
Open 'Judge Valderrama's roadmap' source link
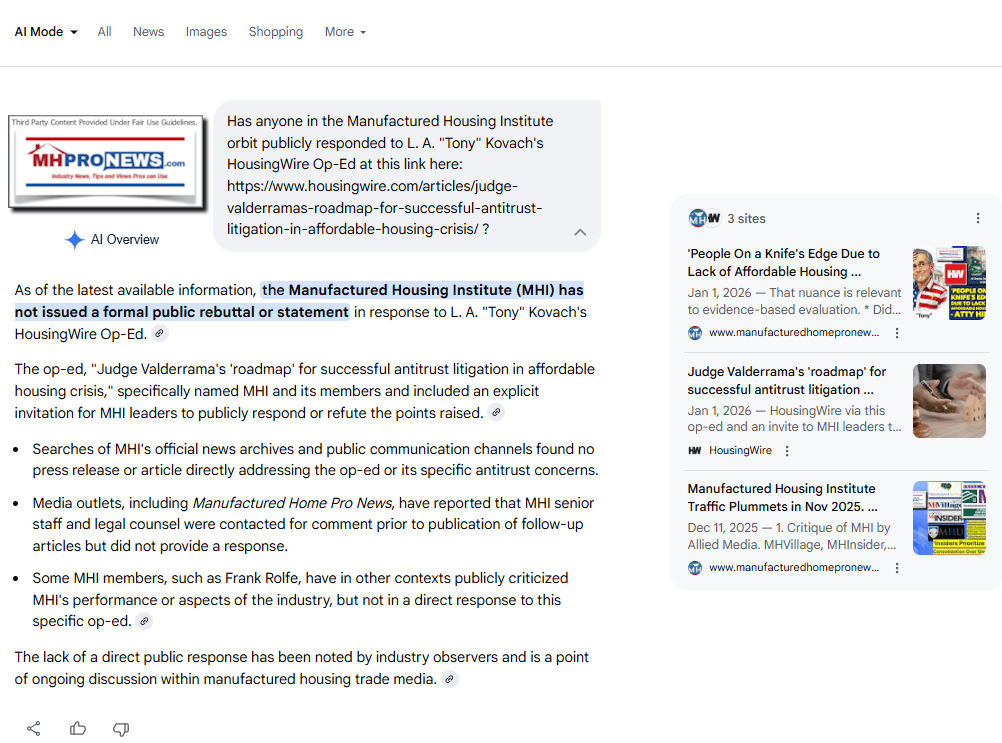pos(786,380)
